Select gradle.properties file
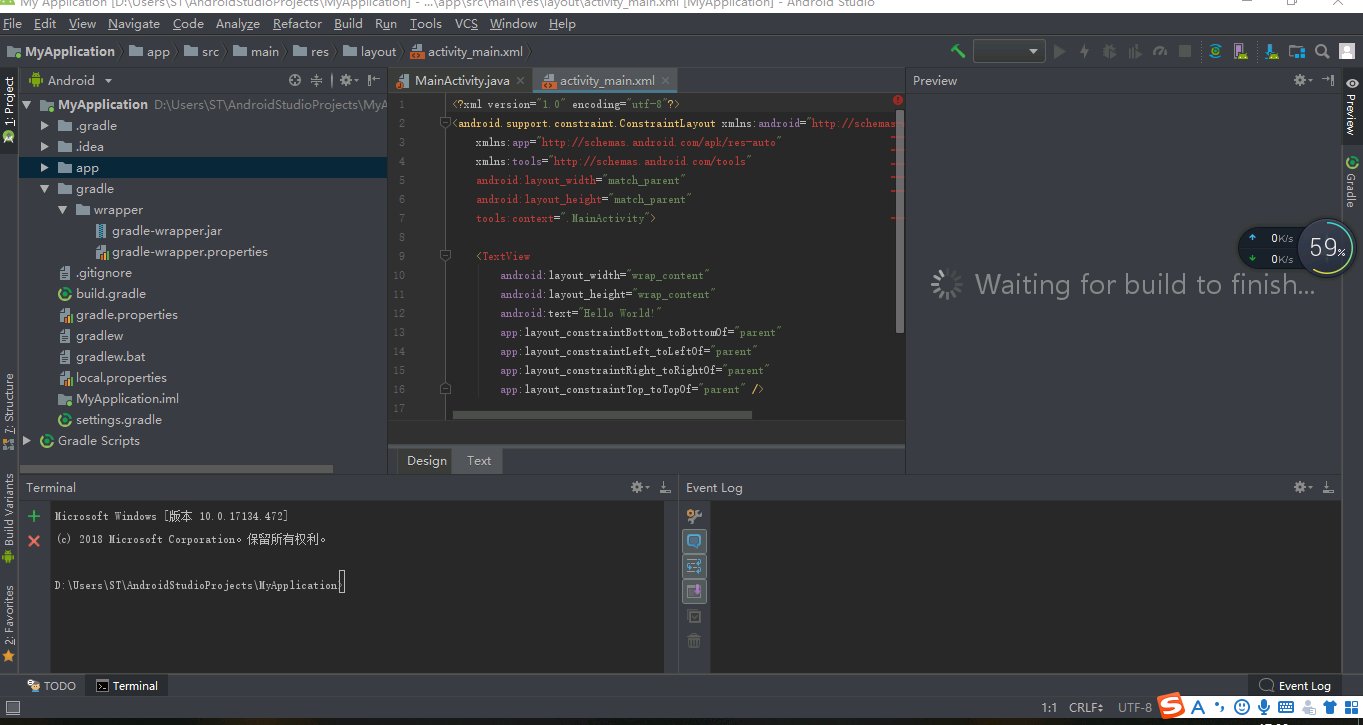The width and height of the screenshot is (1363, 725). (118, 314)
